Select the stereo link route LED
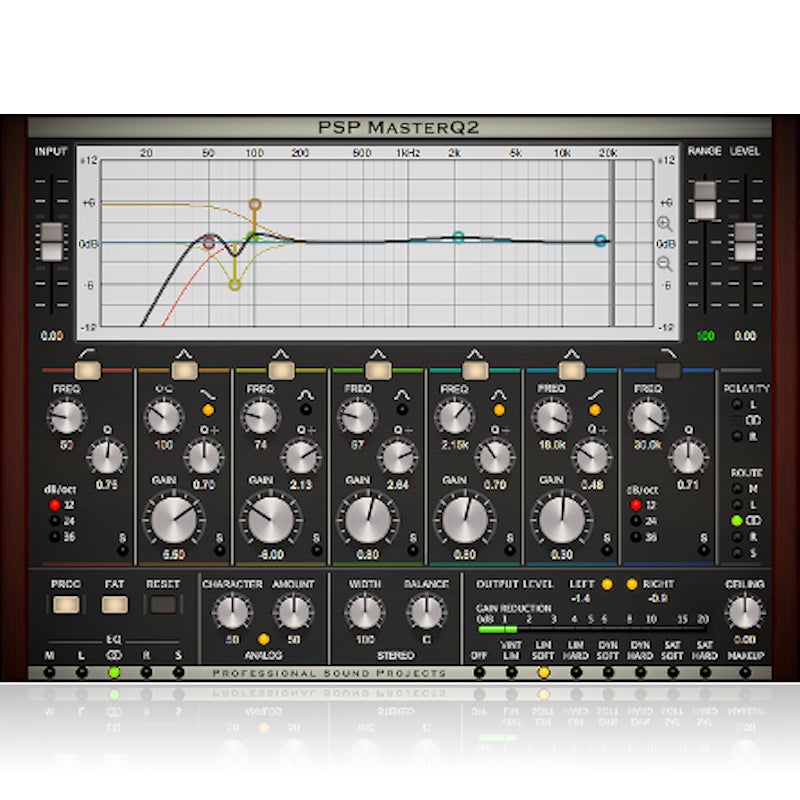 pyautogui.click(x=737, y=521)
